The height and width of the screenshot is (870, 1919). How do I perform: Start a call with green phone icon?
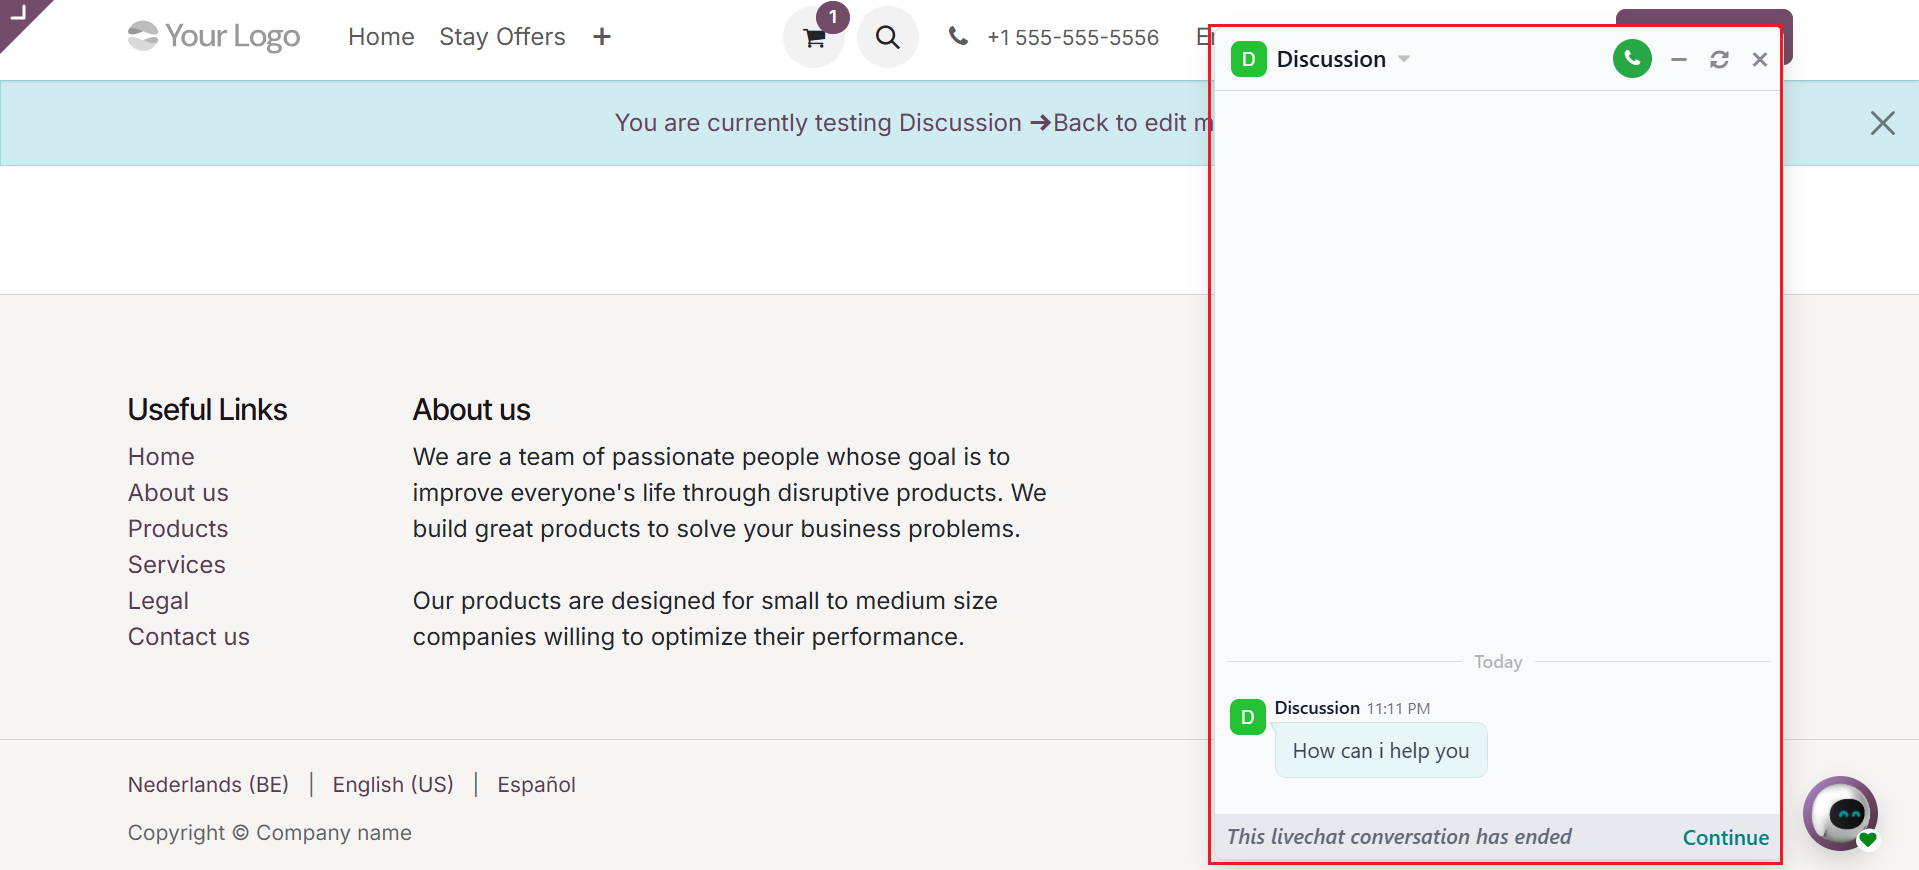coord(1631,59)
